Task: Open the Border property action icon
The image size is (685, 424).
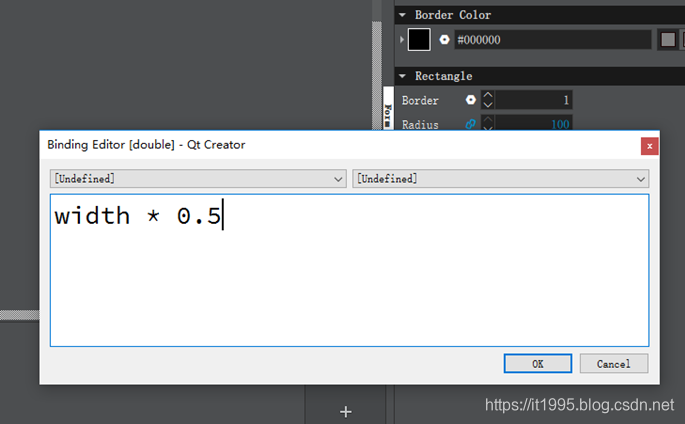Action: (x=471, y=100)
